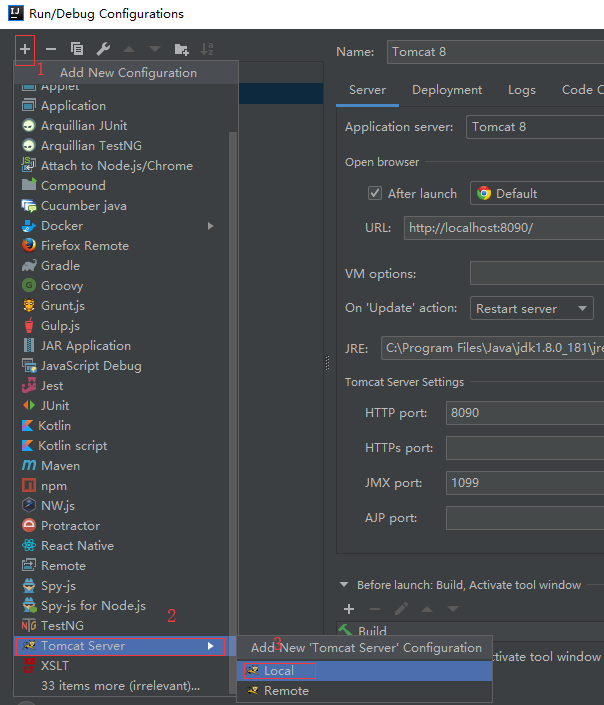
Task: Switch to the Deployment tab
Action: (447, 90)
